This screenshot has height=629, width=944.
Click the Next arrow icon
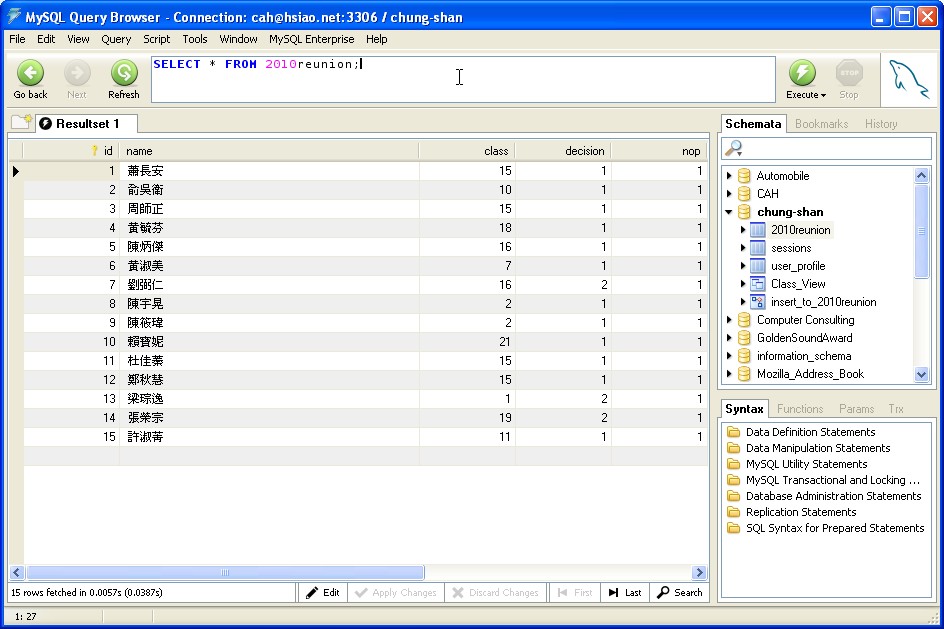coord(77,73)
